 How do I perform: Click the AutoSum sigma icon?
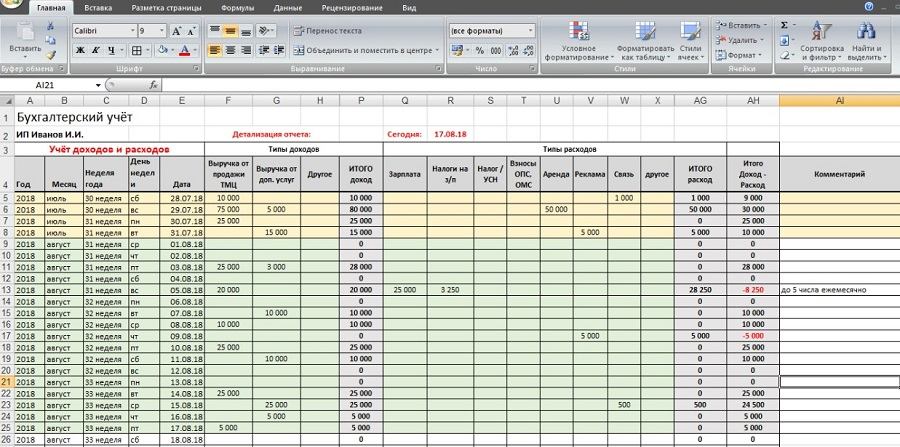click(x=785, y=24)
